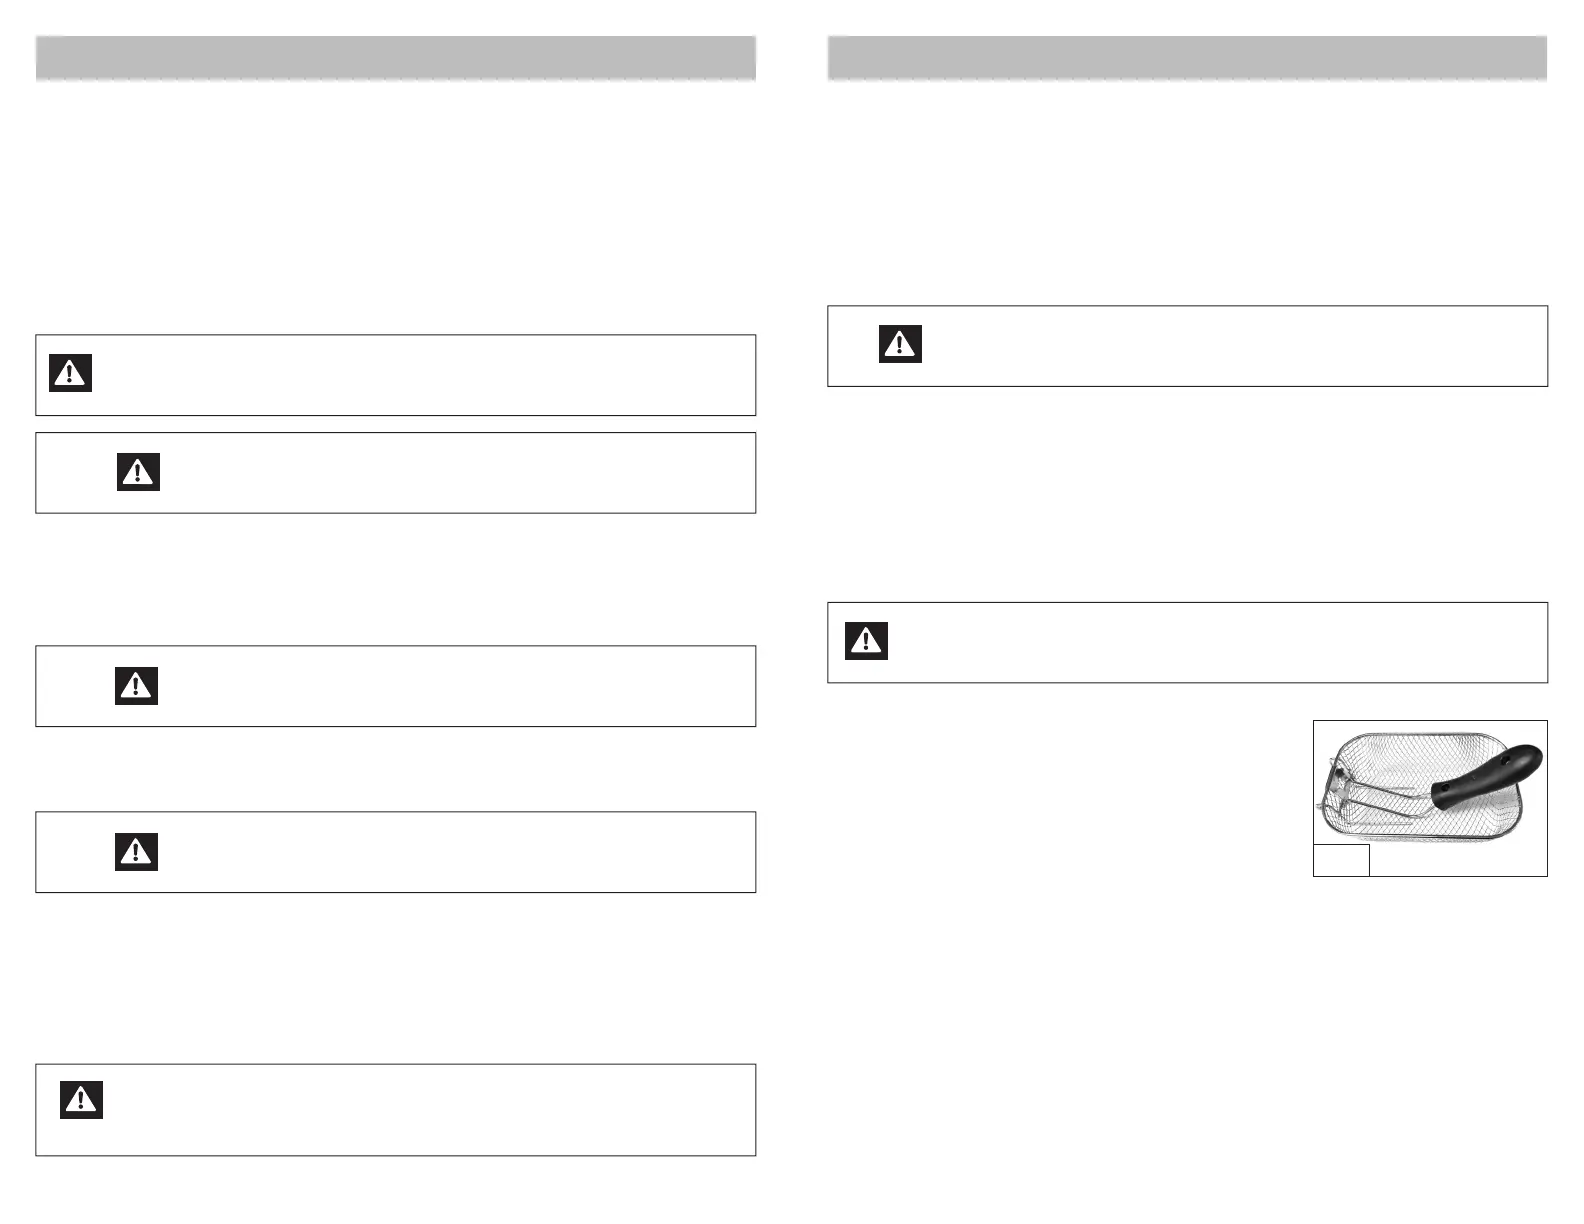Image resolution: width=1584 pixels, height=1224 pixels.
Task: Click inside the third warning box on the left page
Action: (450, 686)
